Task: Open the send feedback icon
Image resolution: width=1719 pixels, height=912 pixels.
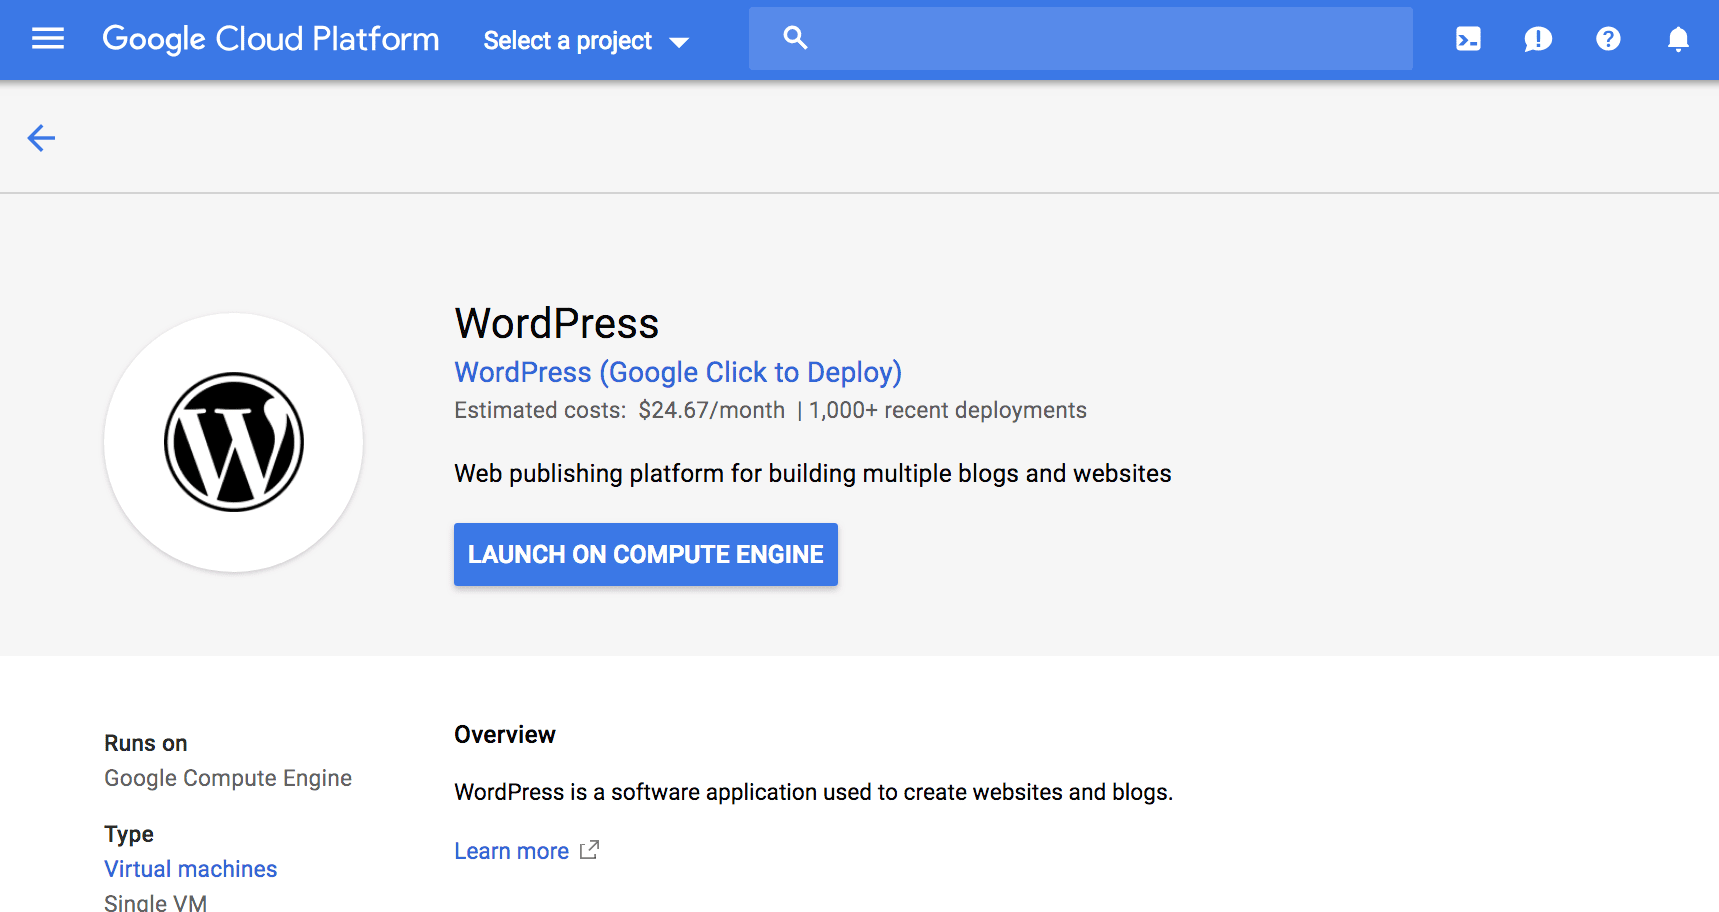Action: (x=1538, y=39)
